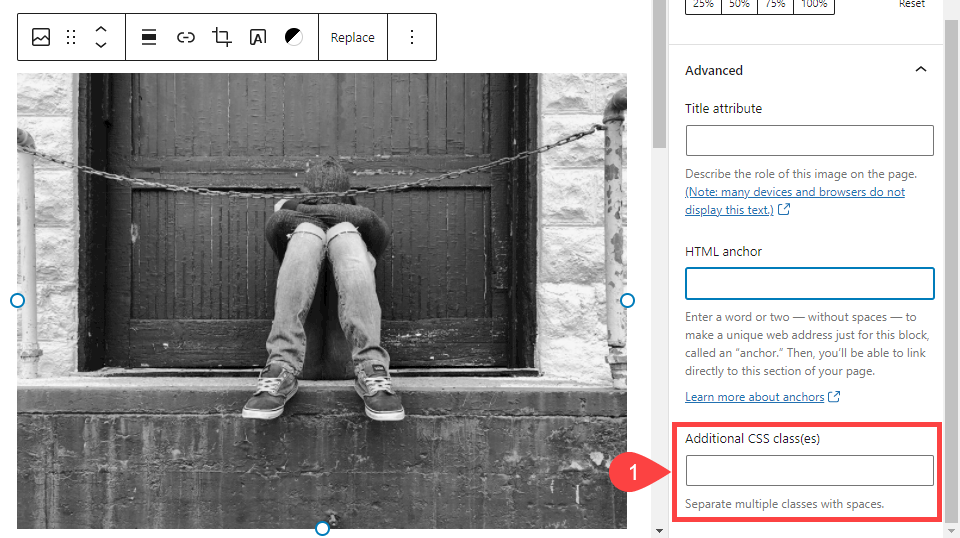Click into the Title attribute field

(x=809, y=140)
